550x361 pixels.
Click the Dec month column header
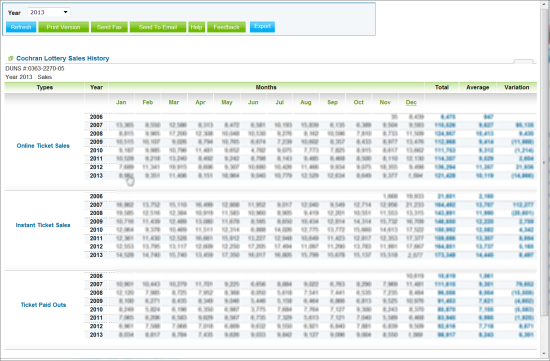click(411, 102)
